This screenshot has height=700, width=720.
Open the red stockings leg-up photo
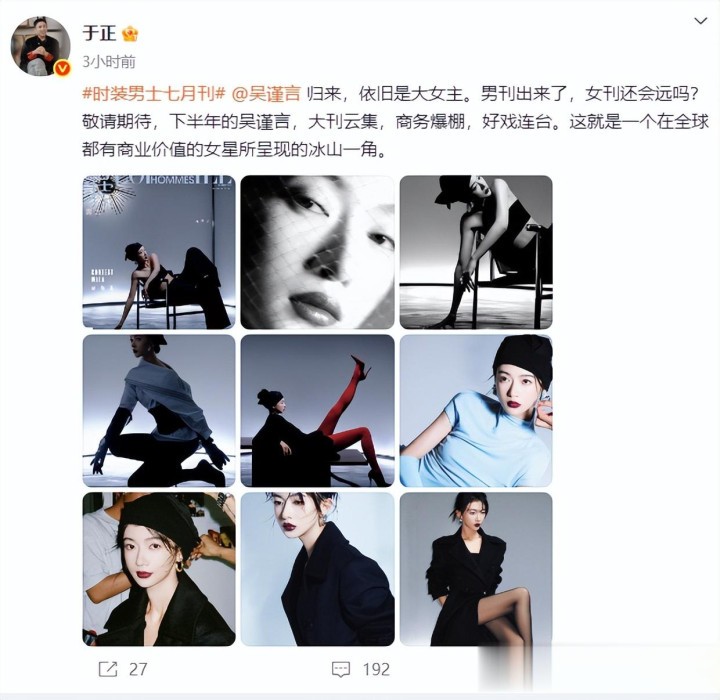(x=317, y=411)
